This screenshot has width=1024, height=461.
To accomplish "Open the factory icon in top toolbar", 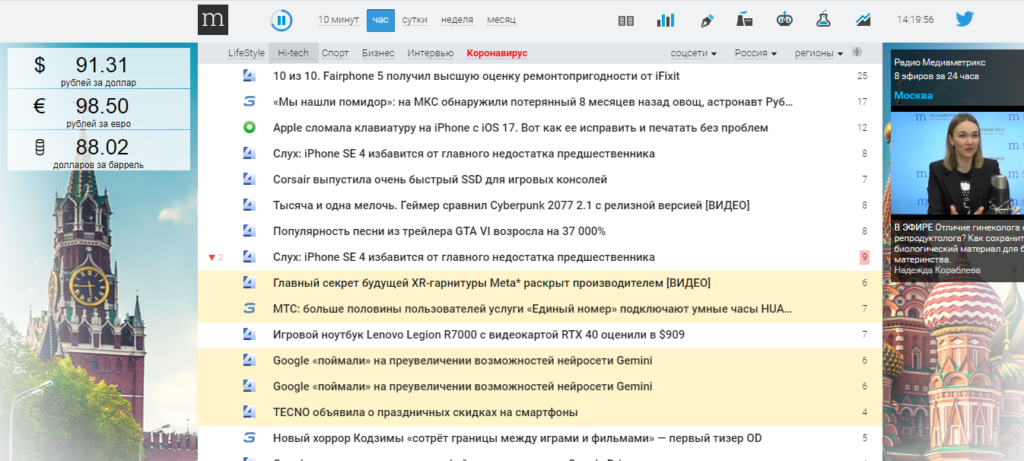I will pos(744,20).
